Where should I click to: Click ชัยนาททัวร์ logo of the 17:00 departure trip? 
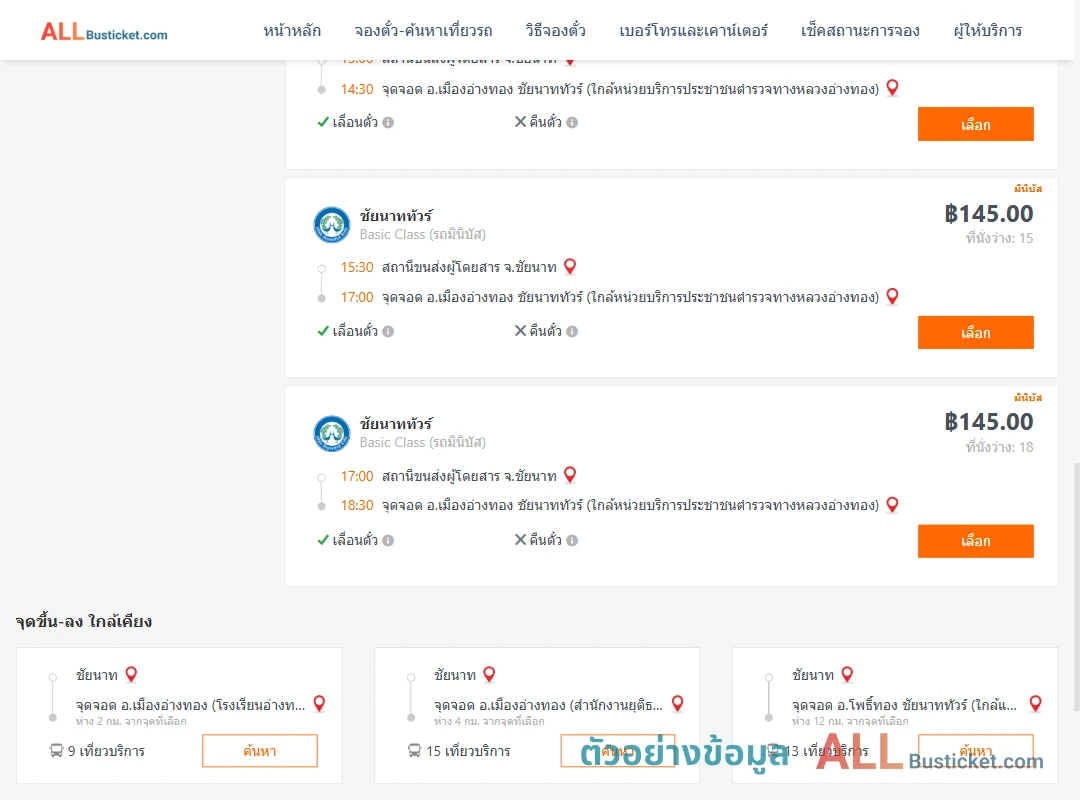(331, 433)
